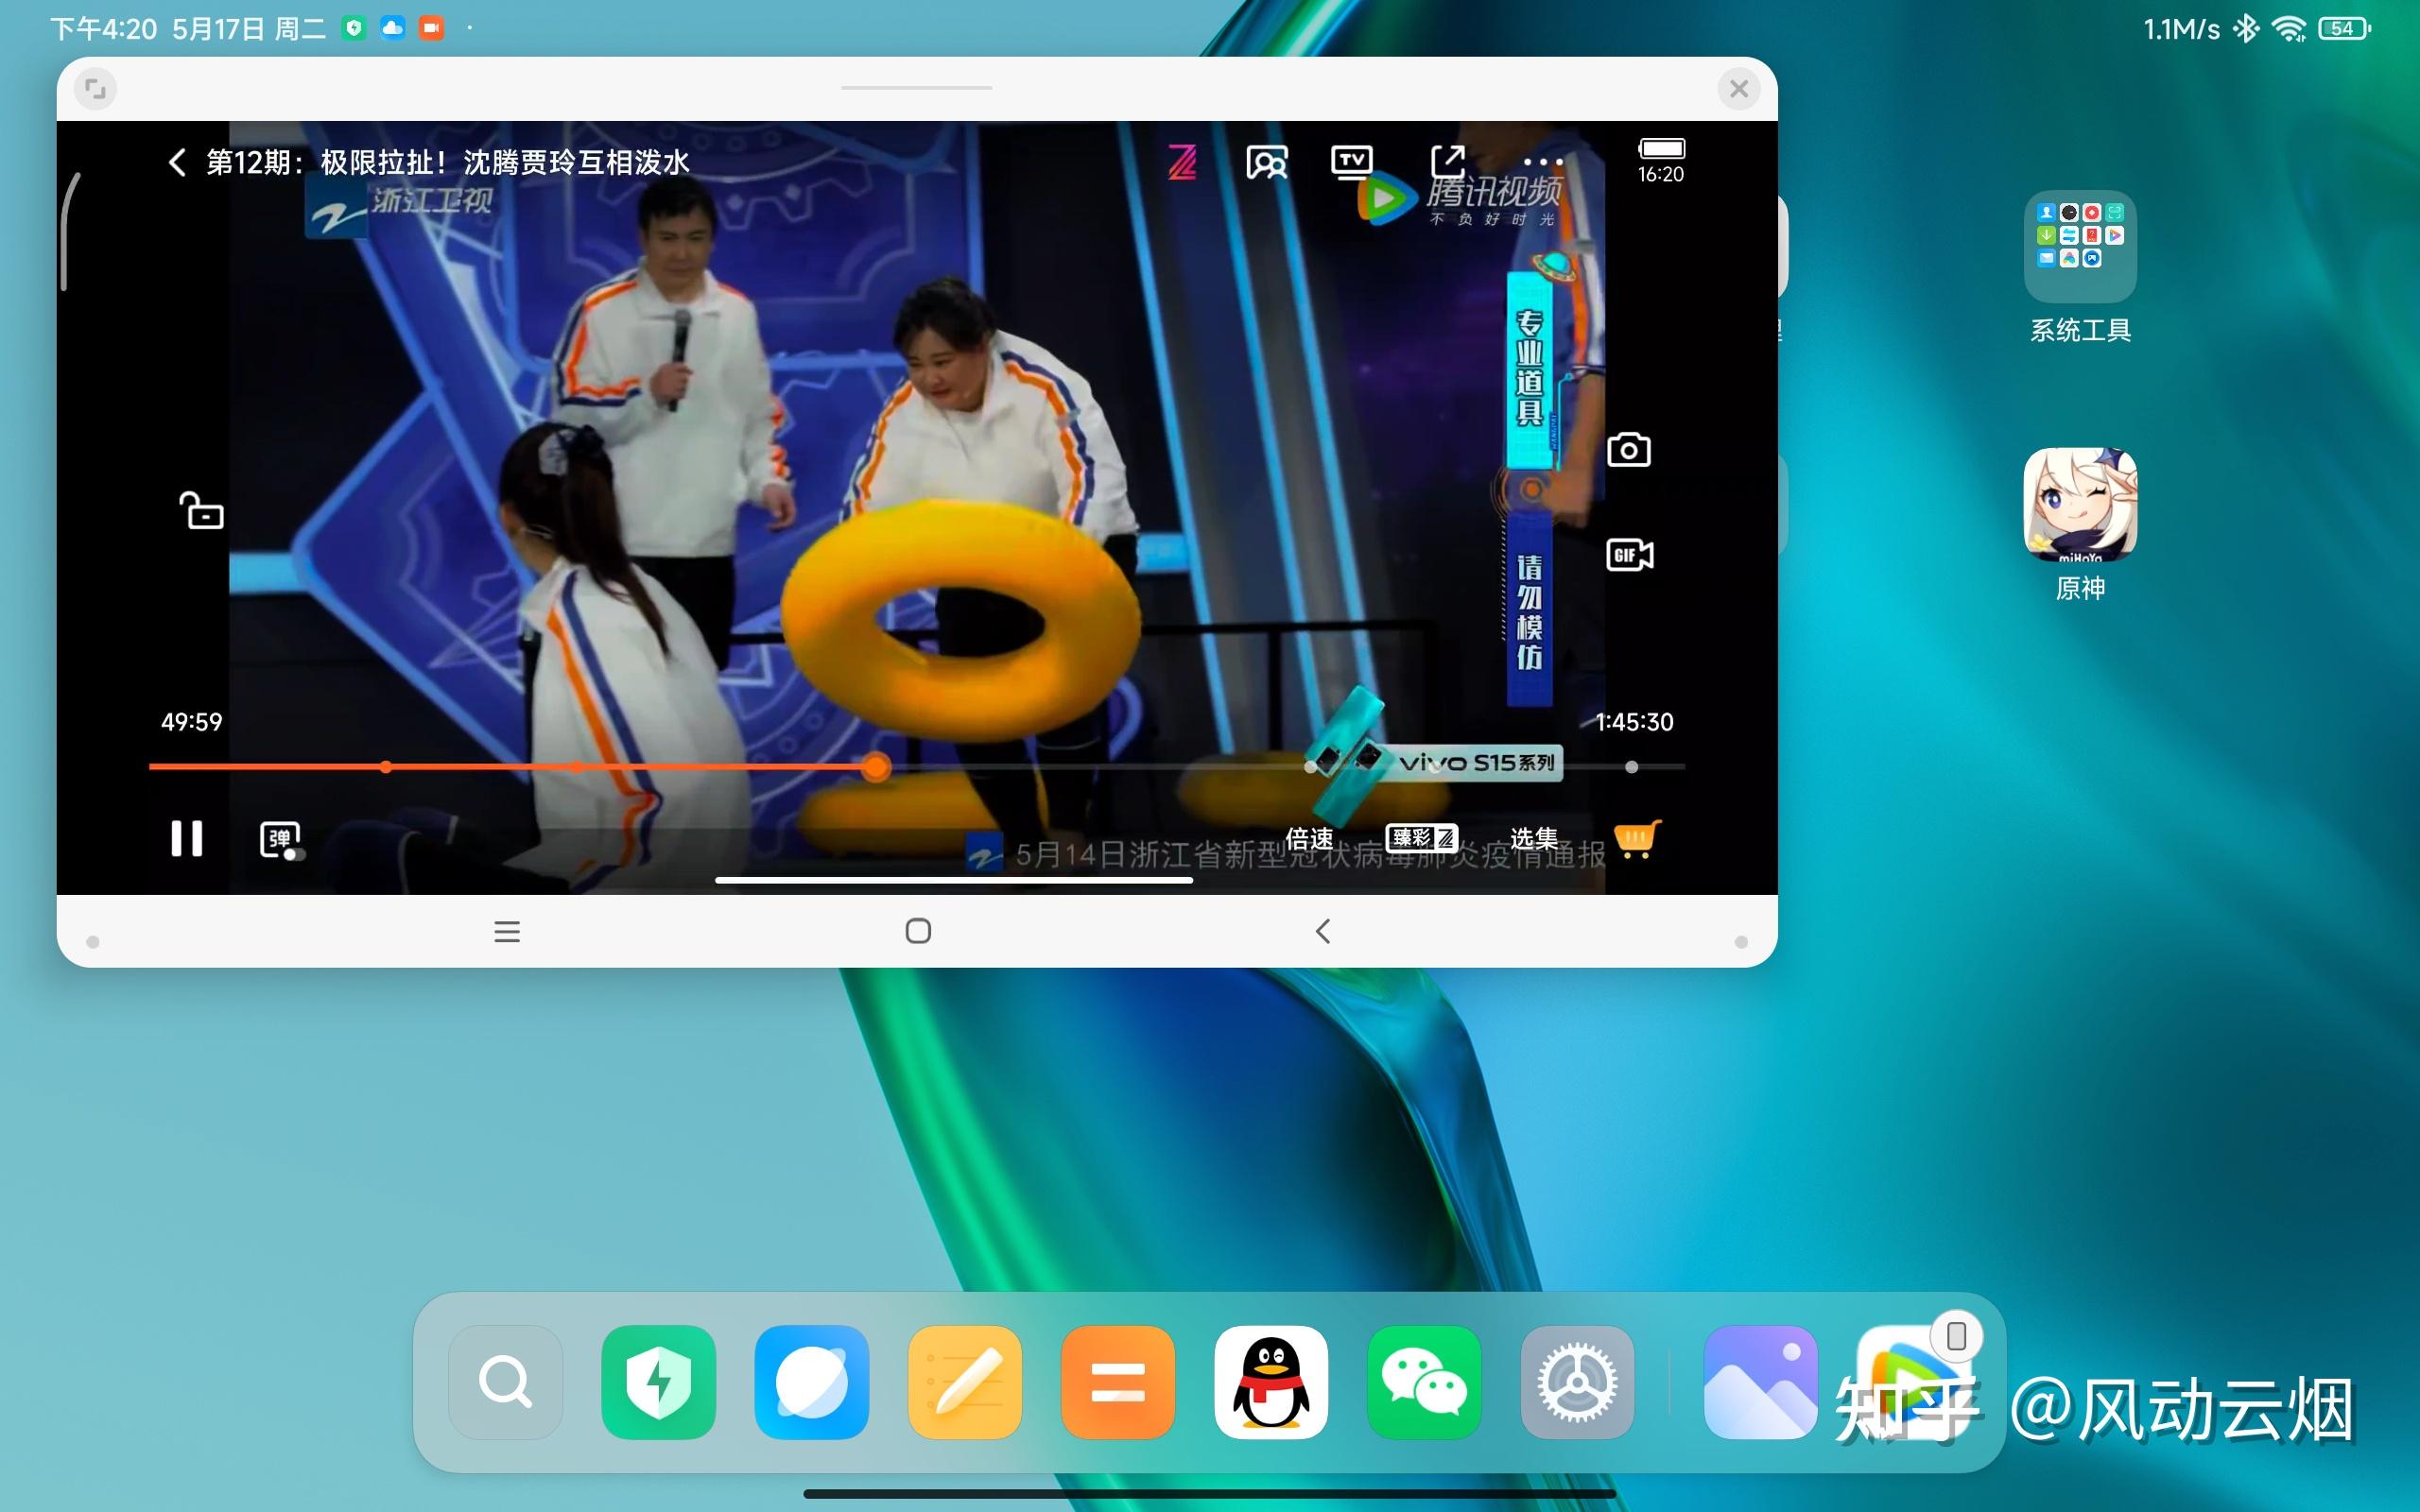Toggle the danmaku (弹) comments switch
The width and height of the screenshot is (2420, 1512).
pos(281,840)
